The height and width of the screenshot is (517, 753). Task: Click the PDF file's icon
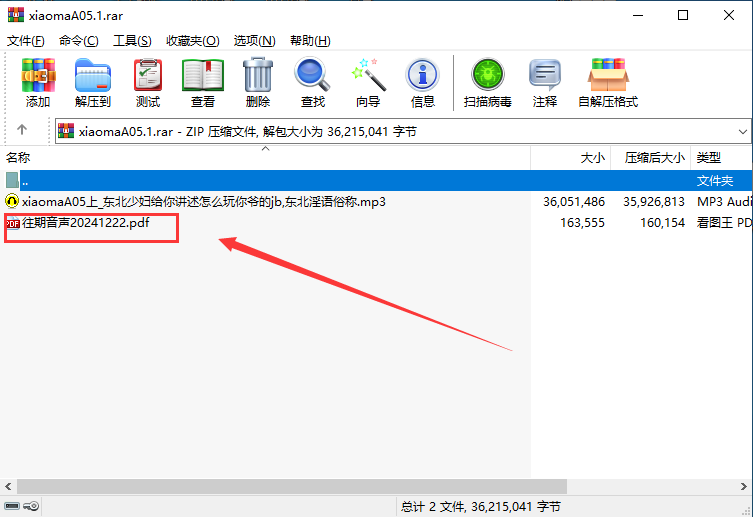(x=12, y=223)
